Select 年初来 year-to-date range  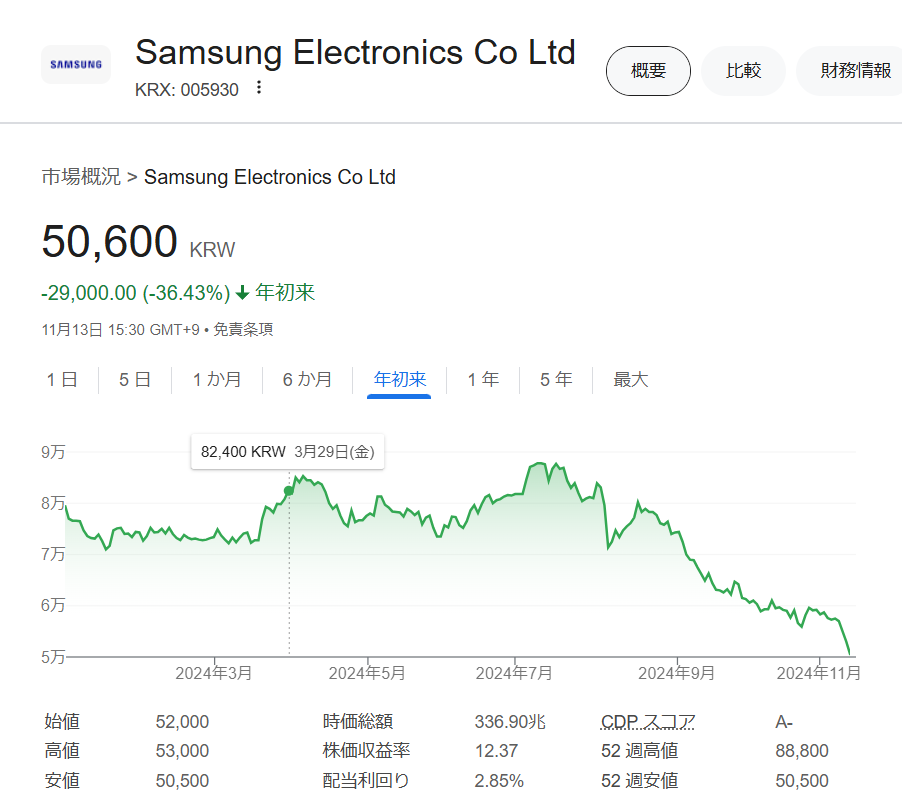[x=399, y=380]
